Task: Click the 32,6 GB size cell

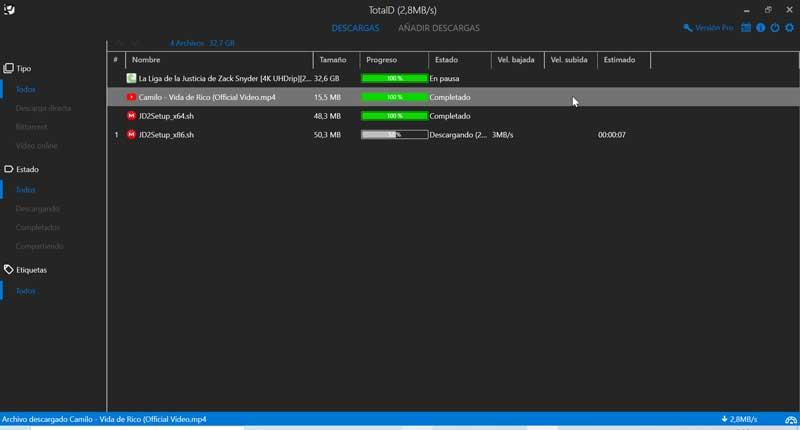Action: pos(327,79)
